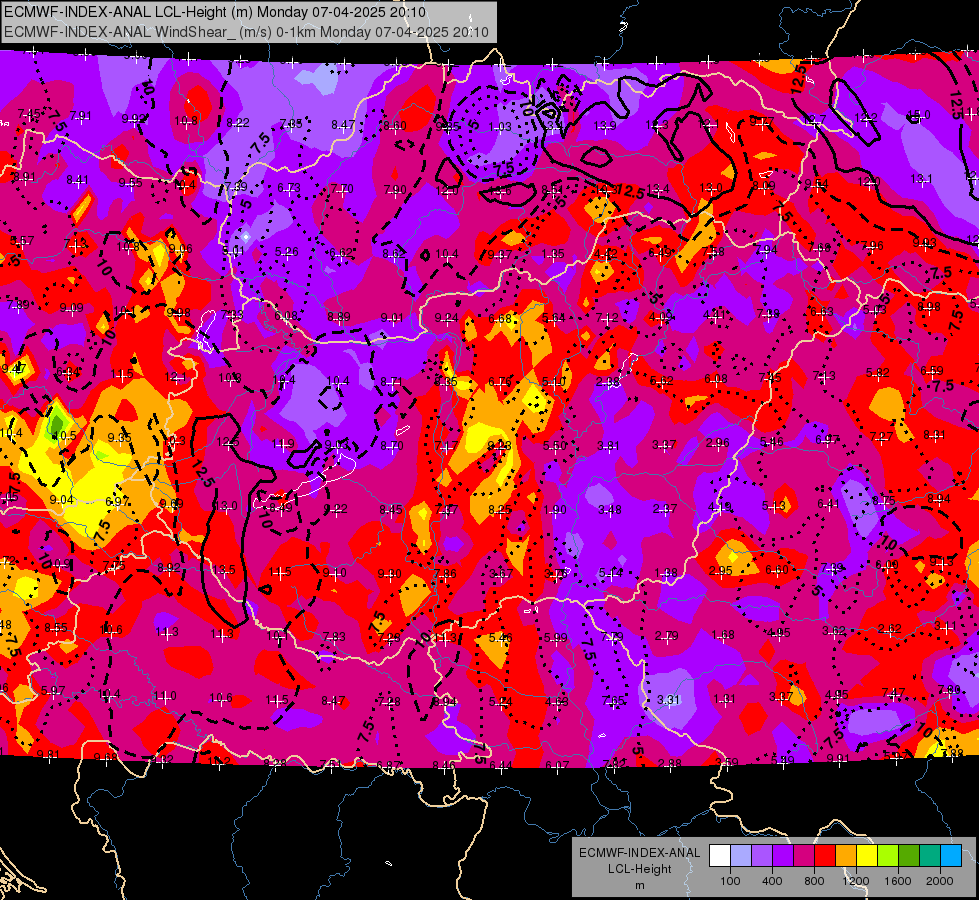
Task: Click the wind shear value 3.48
Action: pos(609,510)
